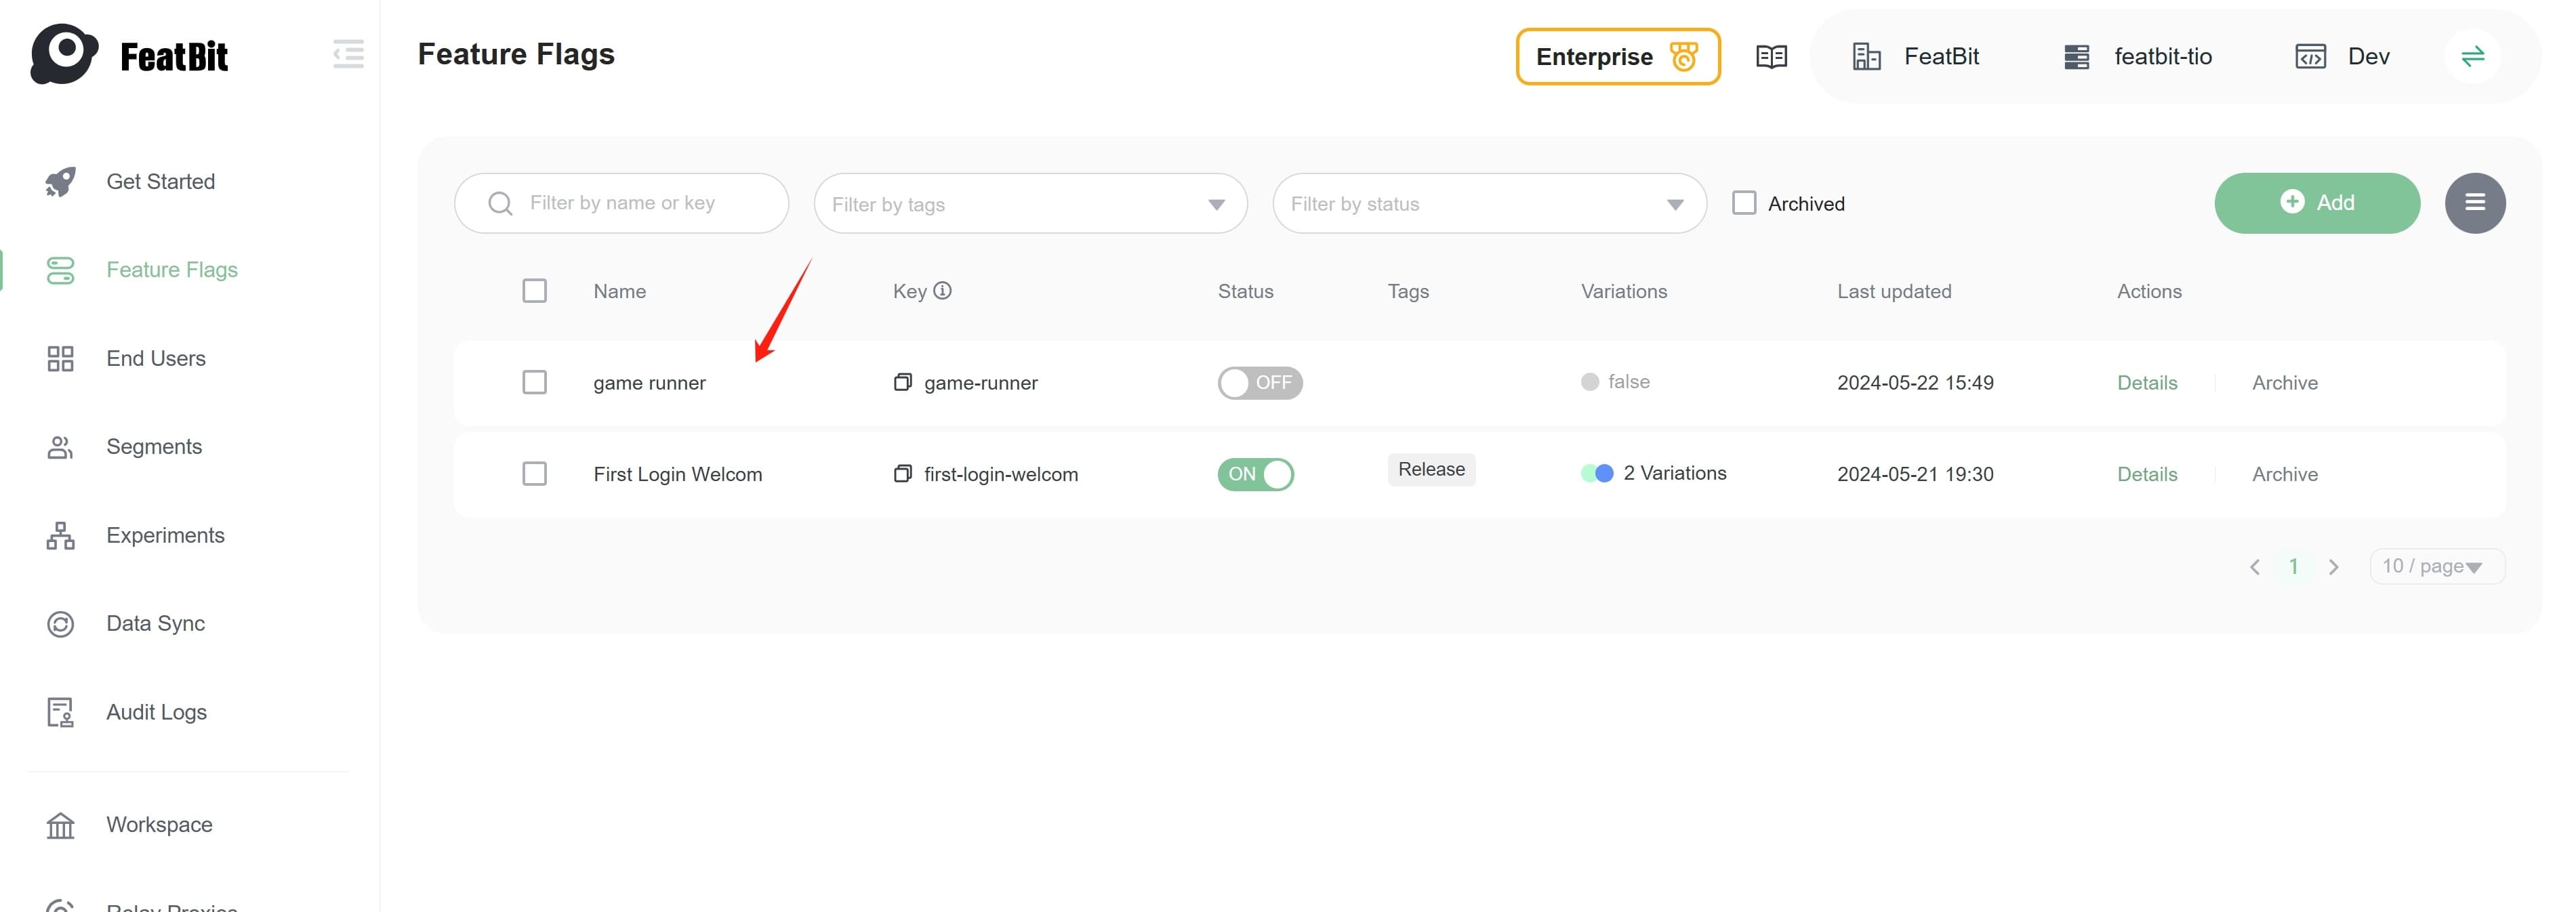Go to Experiments in the sidebar
The height and width of the screenshot is (912, 2576).
pyautogui.click(x=165, y=536)
